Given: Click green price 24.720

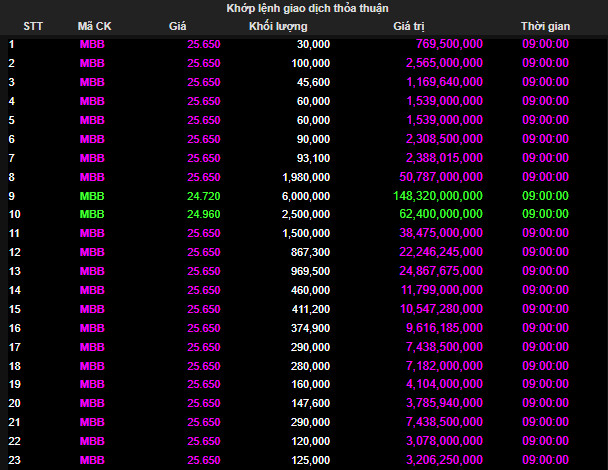Looking at the screenshot, I should coord(204,196).
